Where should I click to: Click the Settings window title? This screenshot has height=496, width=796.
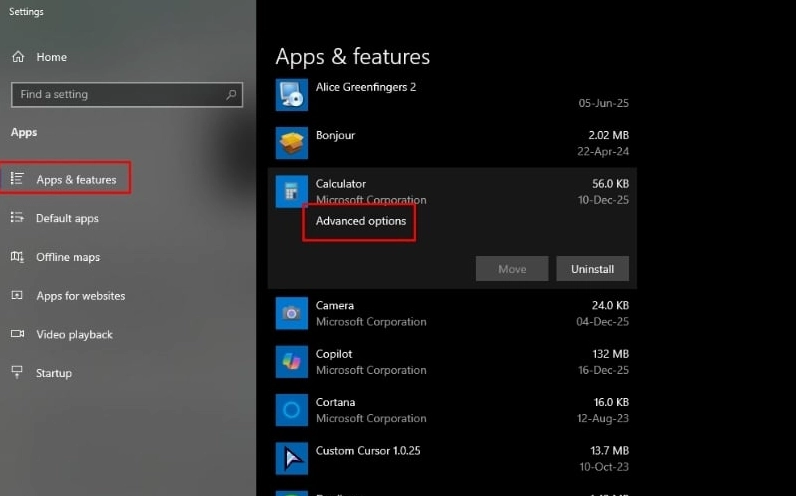coord(26,11)
